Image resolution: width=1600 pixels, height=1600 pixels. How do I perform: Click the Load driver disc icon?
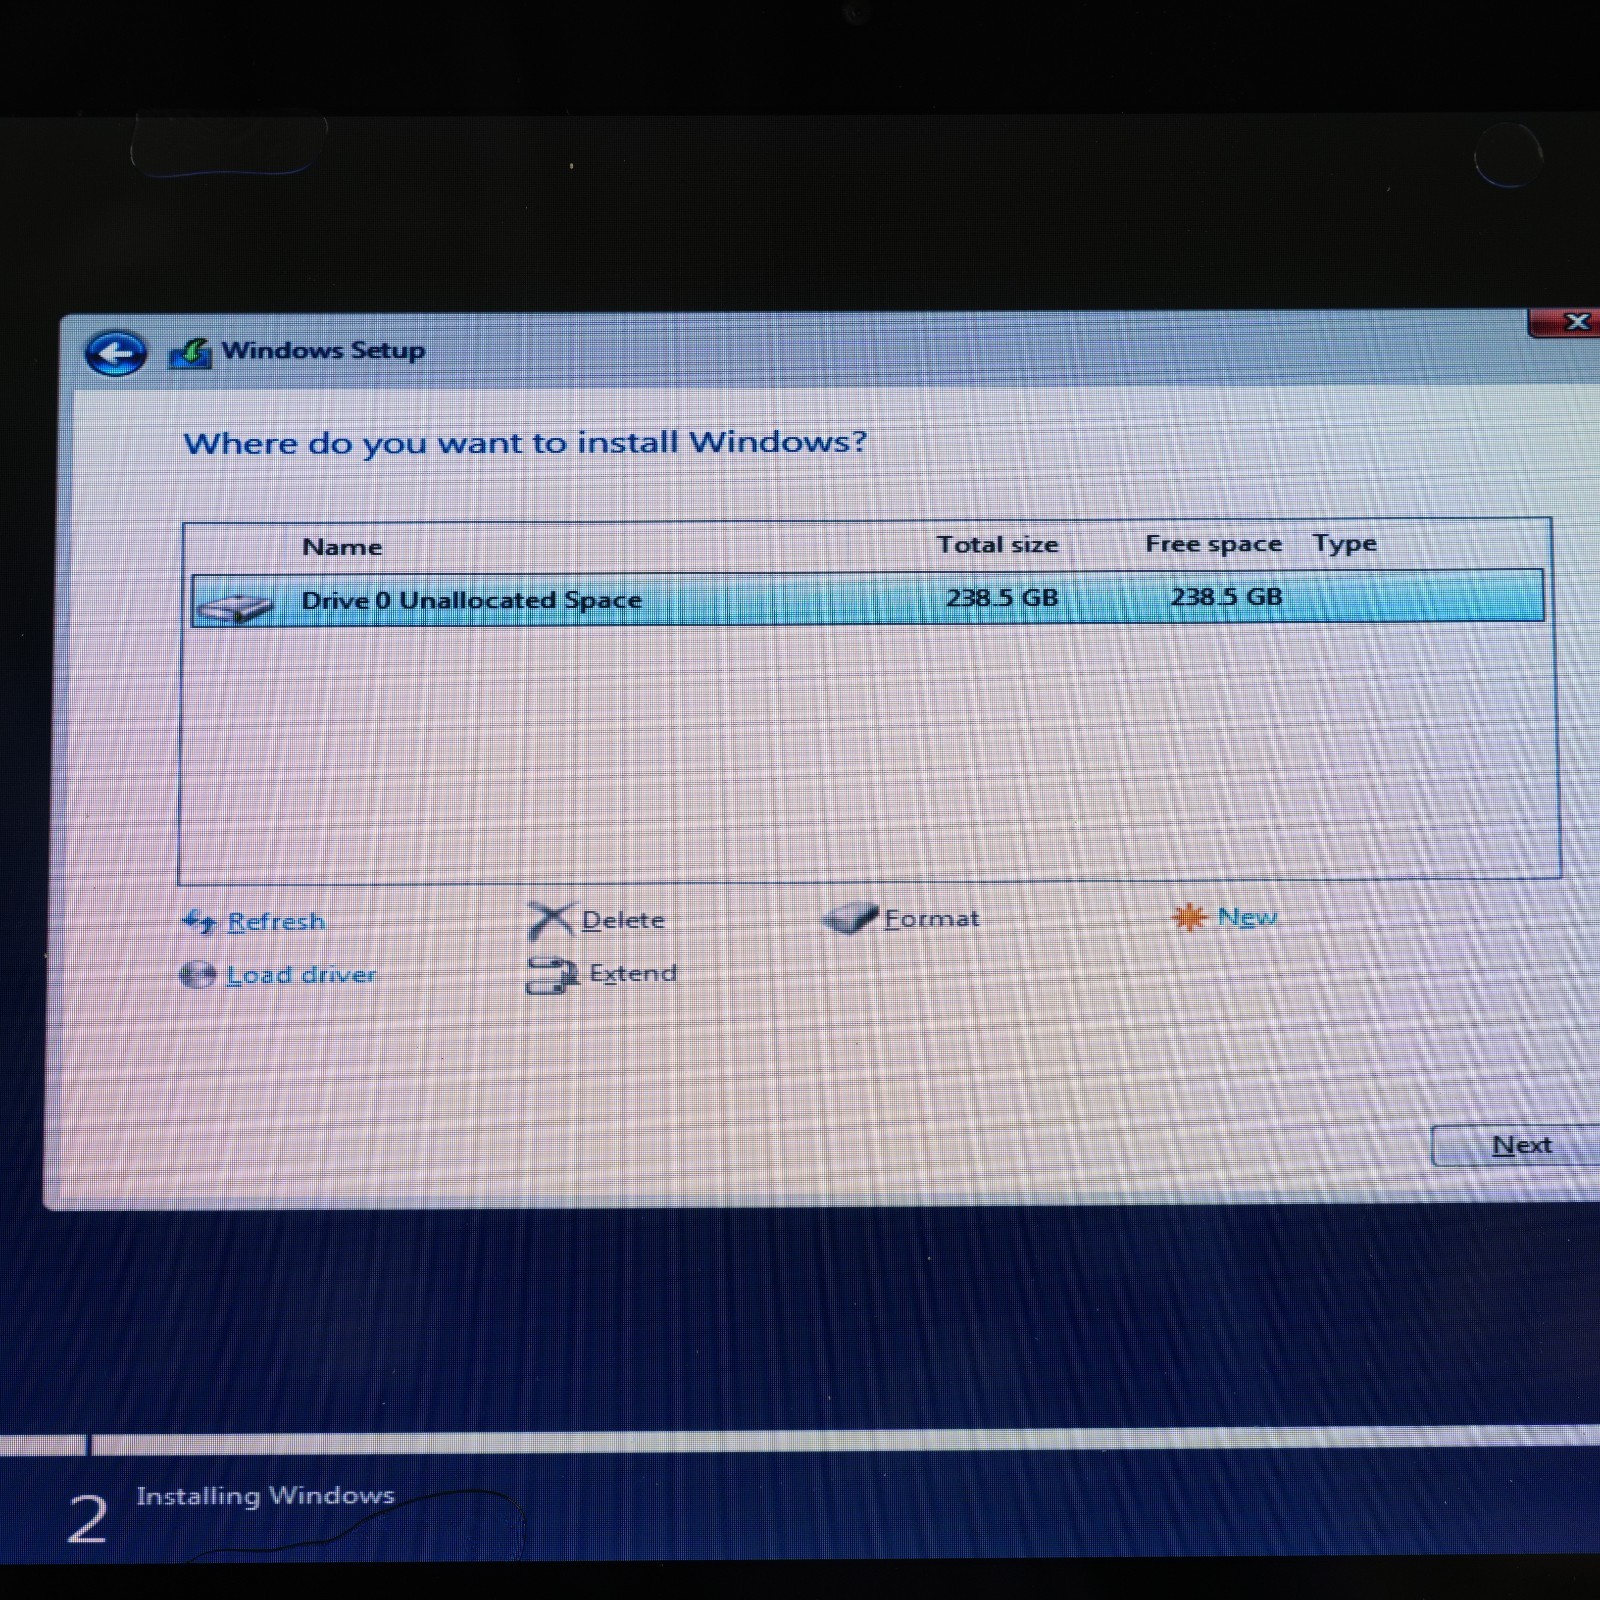tap(198, 975)
